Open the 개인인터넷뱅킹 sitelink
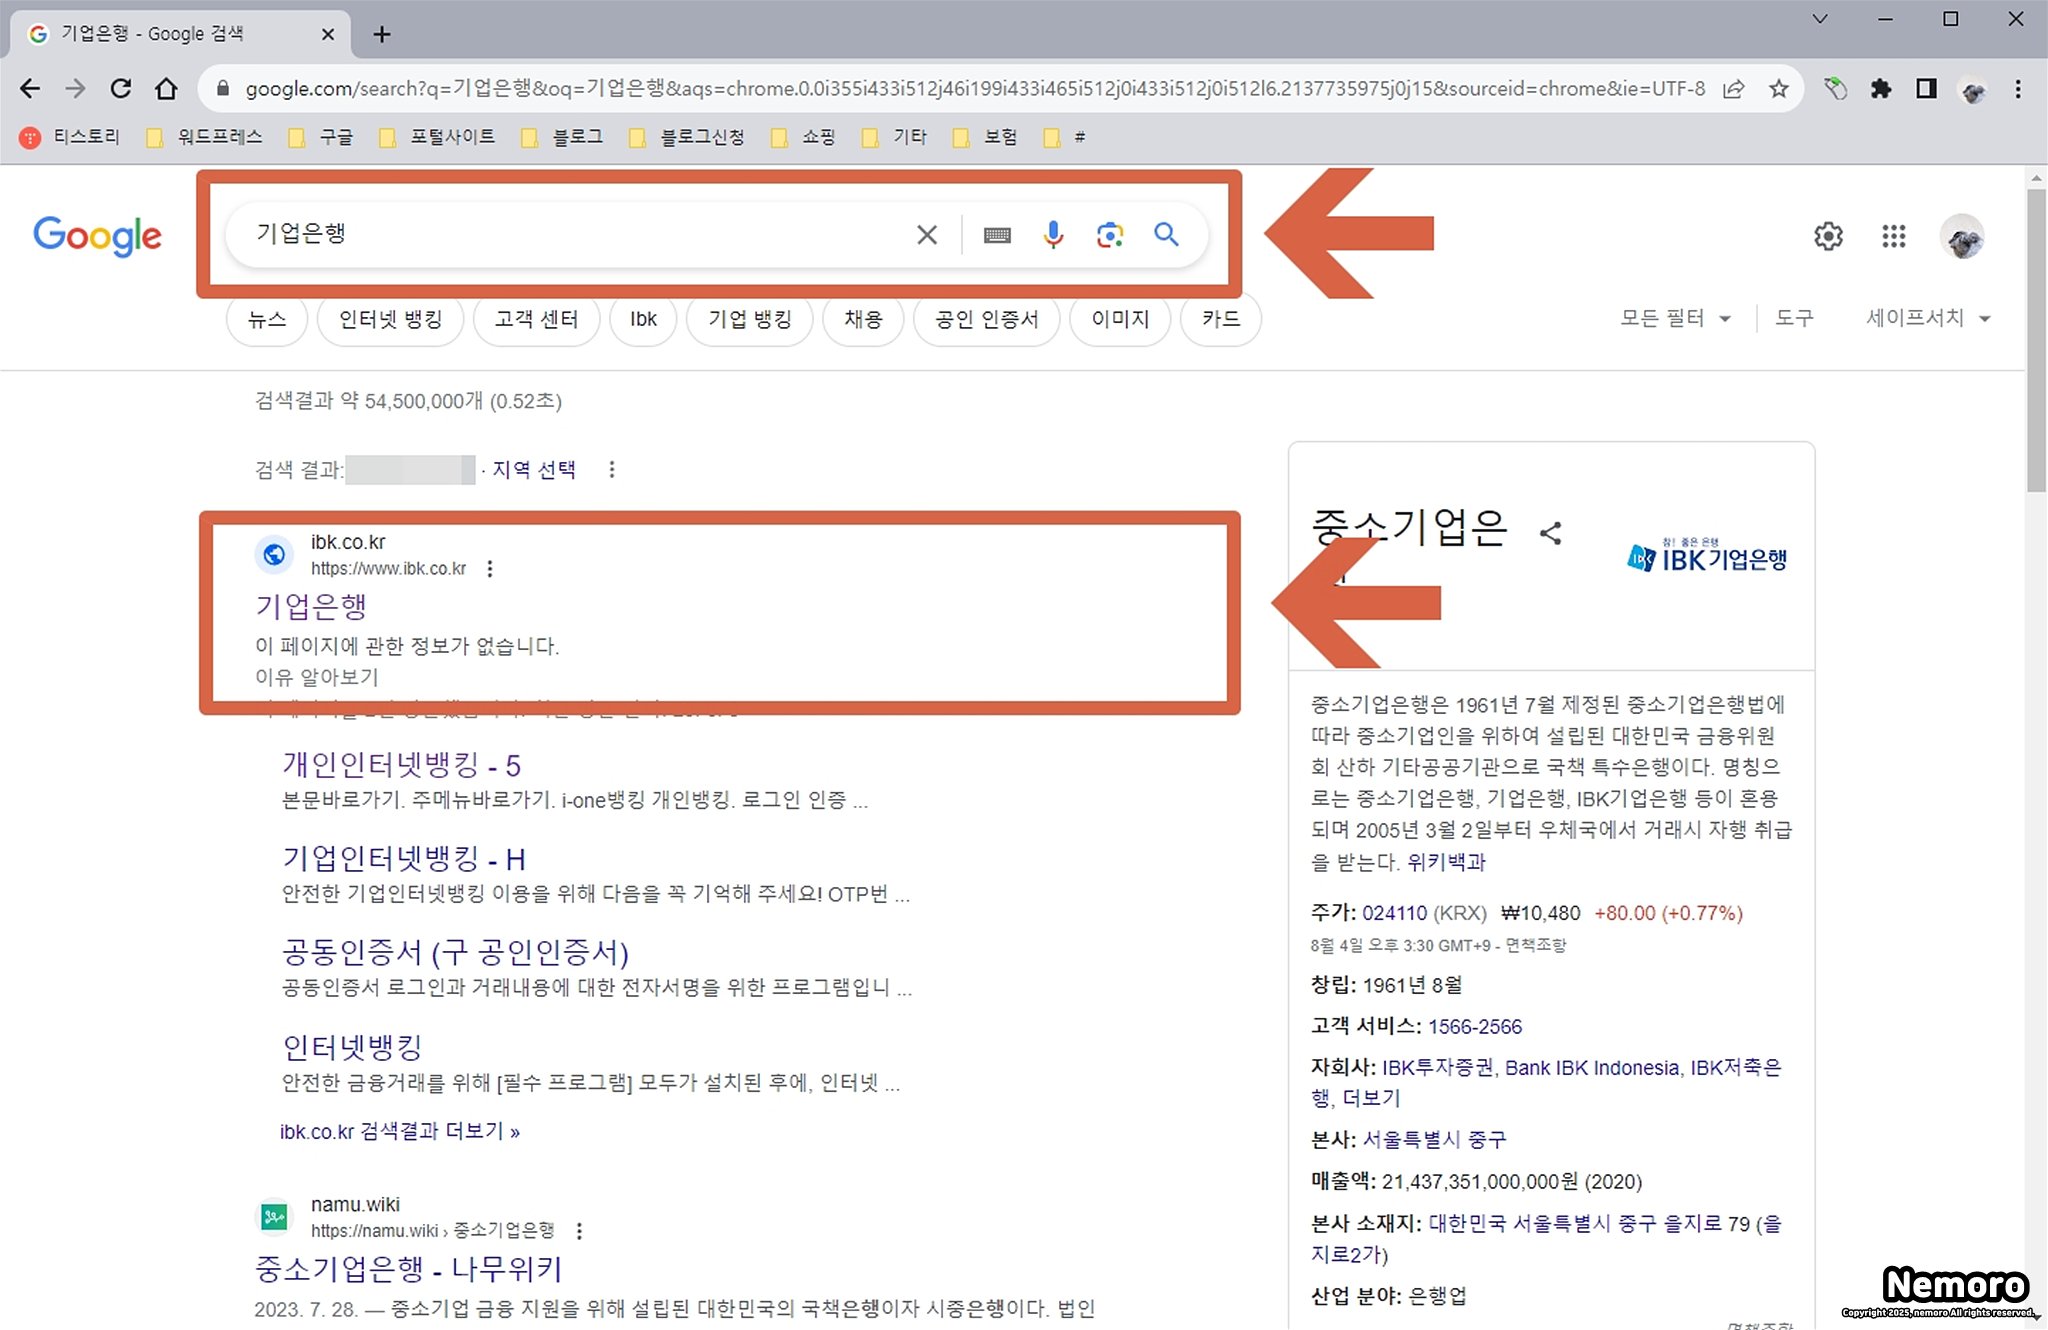This screenshot has width=2048, height=1330. point(401,765)
